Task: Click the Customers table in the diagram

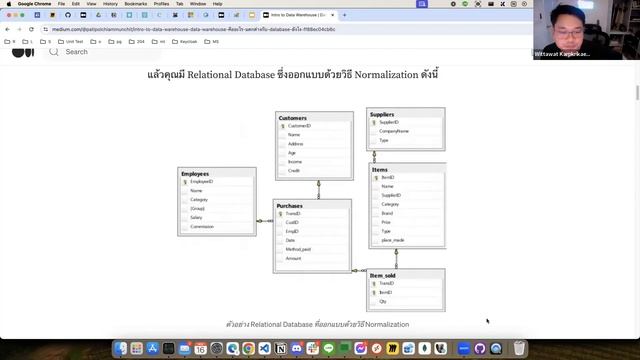Action: (x=314, y=146)
